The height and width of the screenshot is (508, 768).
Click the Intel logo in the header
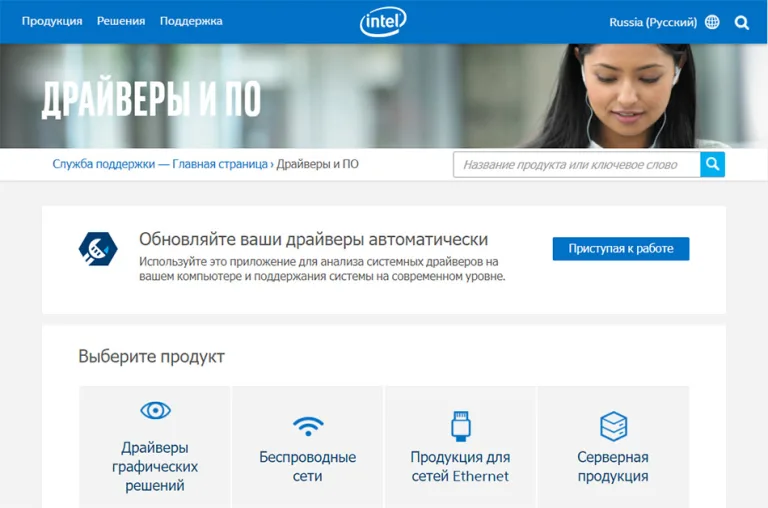tap(383, 22)
